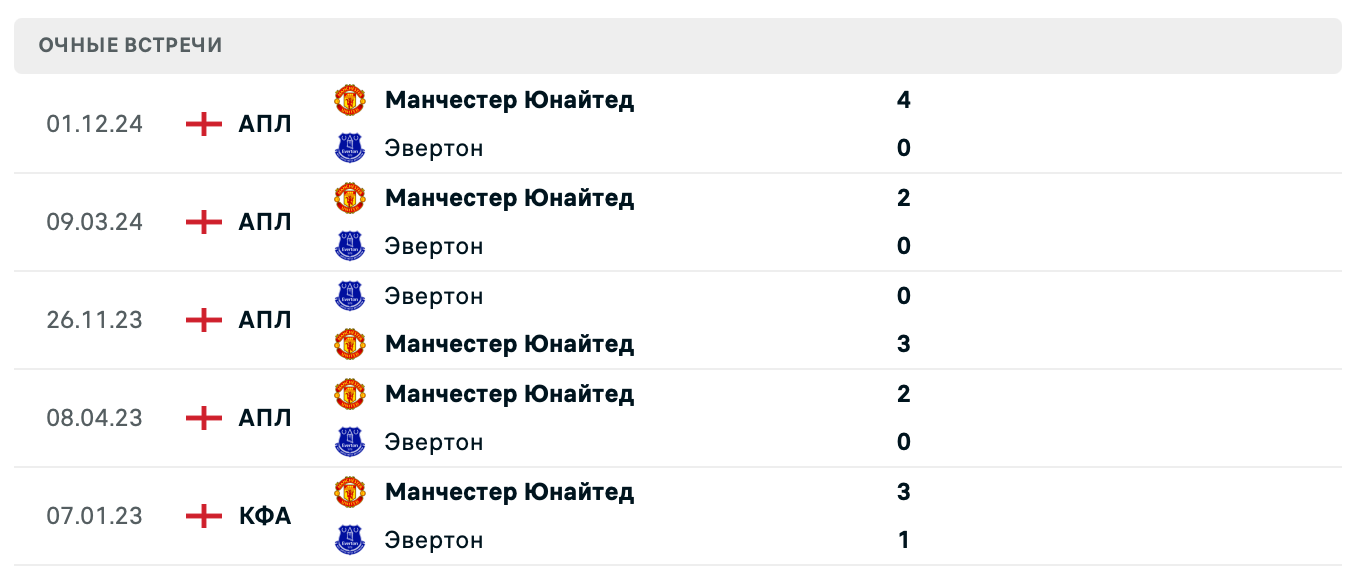Viewport: 1360px width, 588px height.
Task: Click the АПЛ label for the 08.04.23 match
Action: pyautogui.click(x=266, y=418)
